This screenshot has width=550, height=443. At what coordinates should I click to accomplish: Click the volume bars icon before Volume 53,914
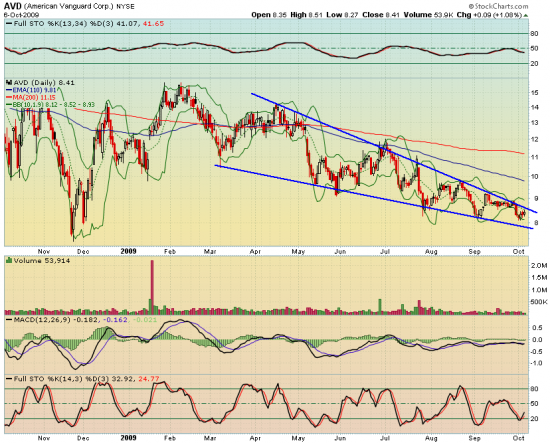9,261
